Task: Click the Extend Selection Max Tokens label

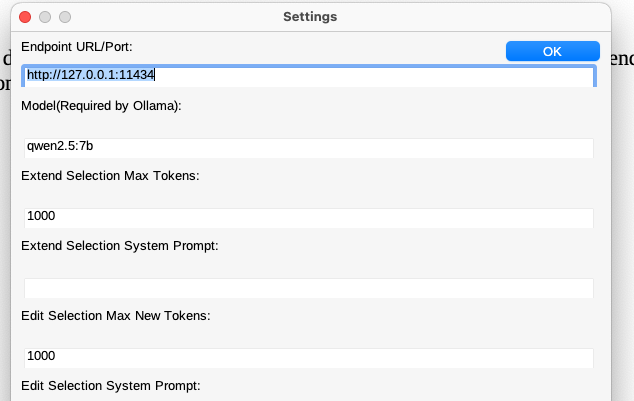Action: (110, 176)
